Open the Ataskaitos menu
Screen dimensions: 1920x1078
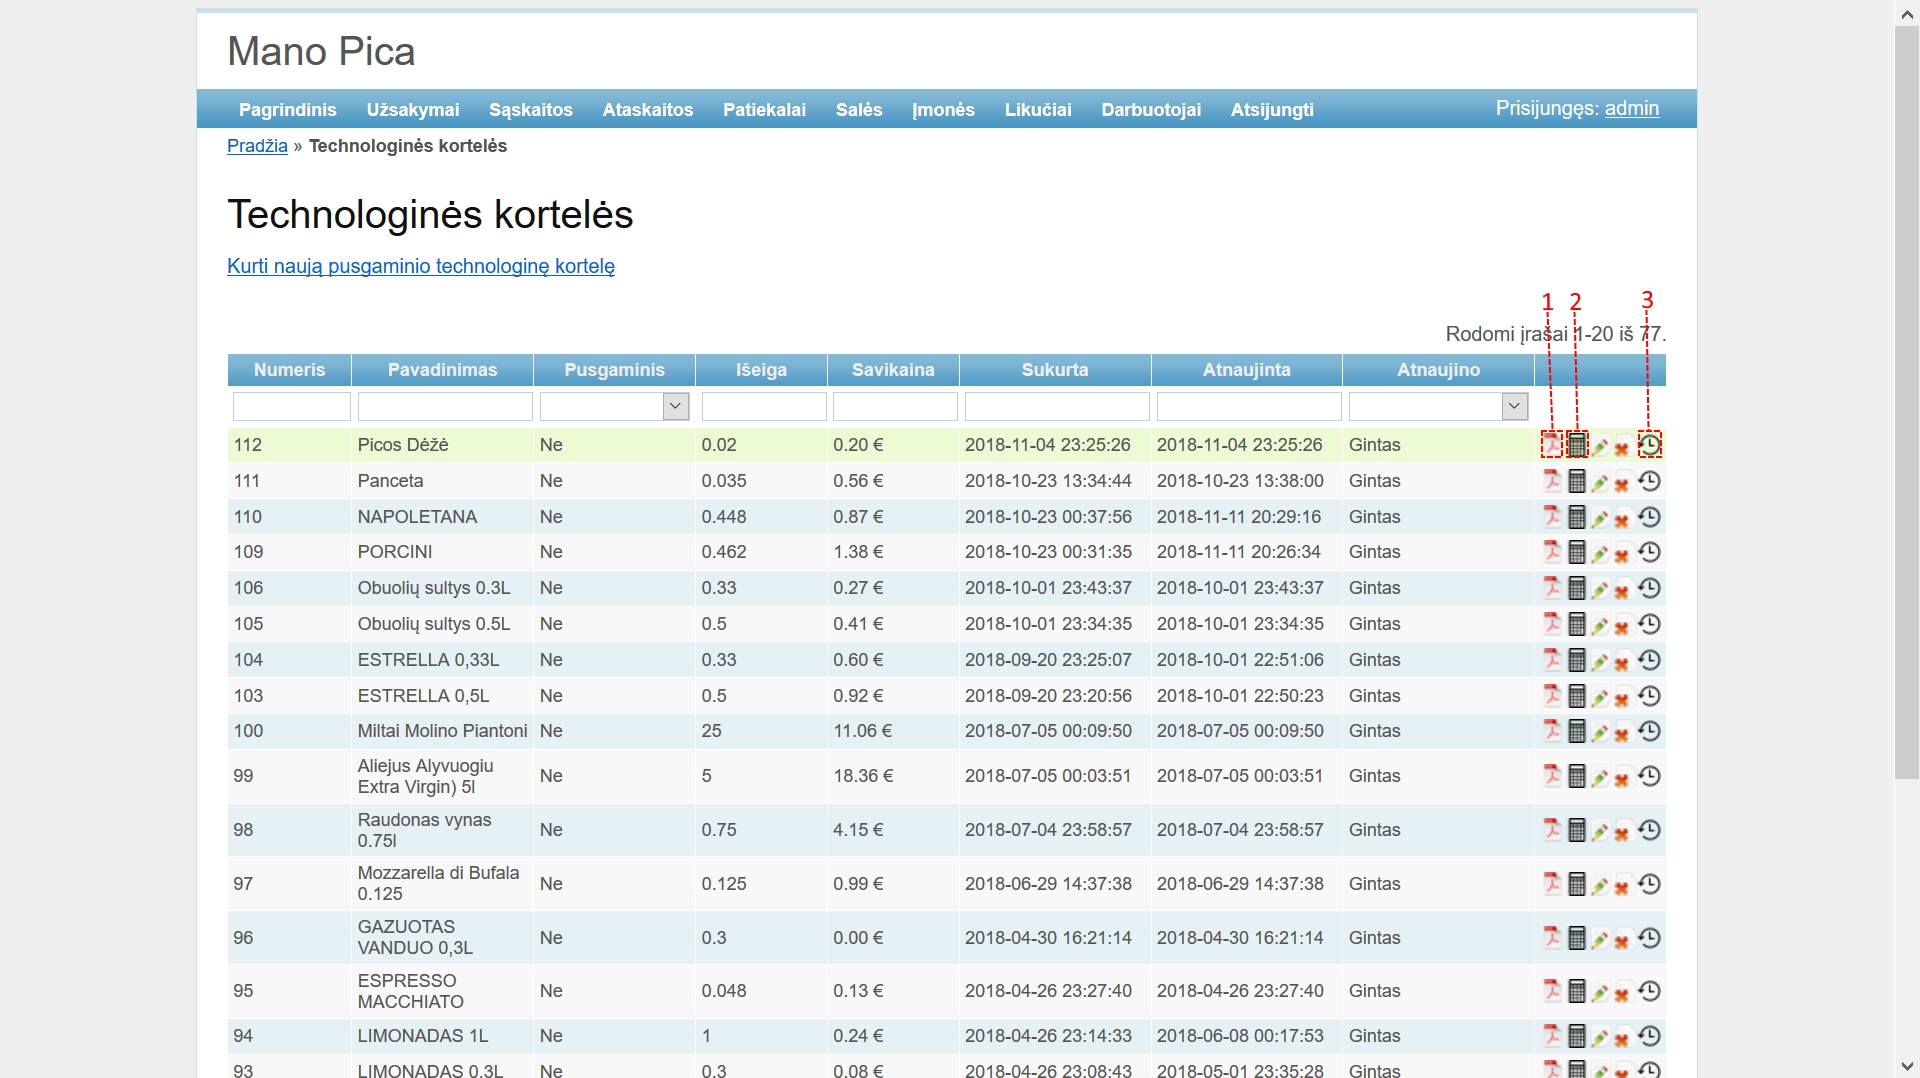pyautogui.click(x=647, y=110)
